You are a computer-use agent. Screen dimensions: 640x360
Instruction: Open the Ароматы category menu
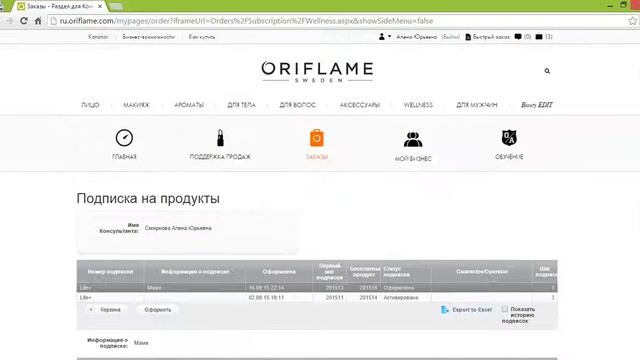[x=189, y=105]
